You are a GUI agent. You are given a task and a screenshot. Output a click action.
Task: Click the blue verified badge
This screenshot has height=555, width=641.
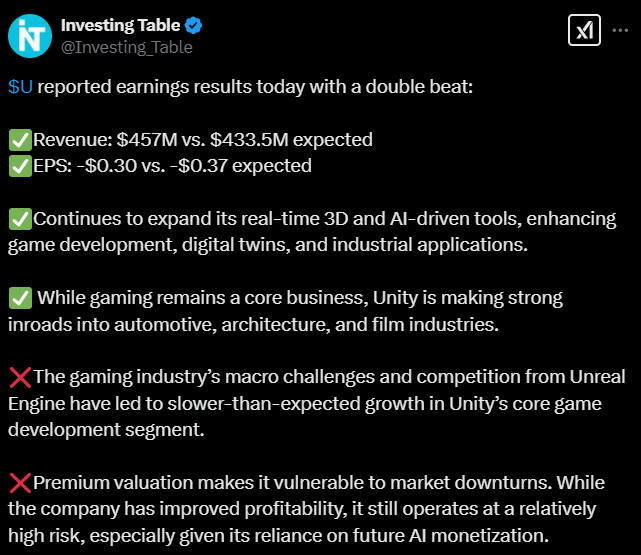[194, 25]
